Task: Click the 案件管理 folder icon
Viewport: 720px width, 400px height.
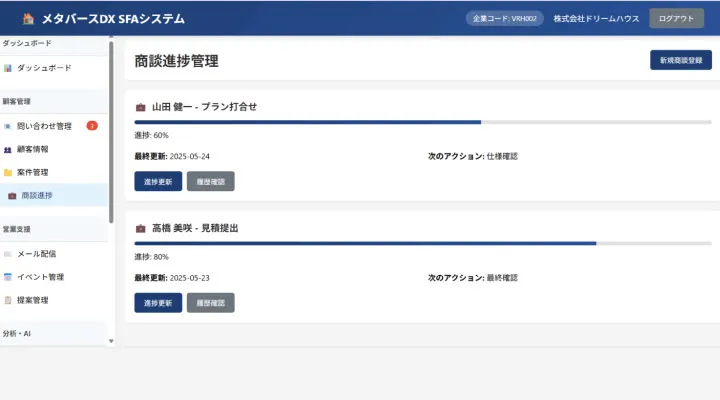Action: click(x=8, y=173)
